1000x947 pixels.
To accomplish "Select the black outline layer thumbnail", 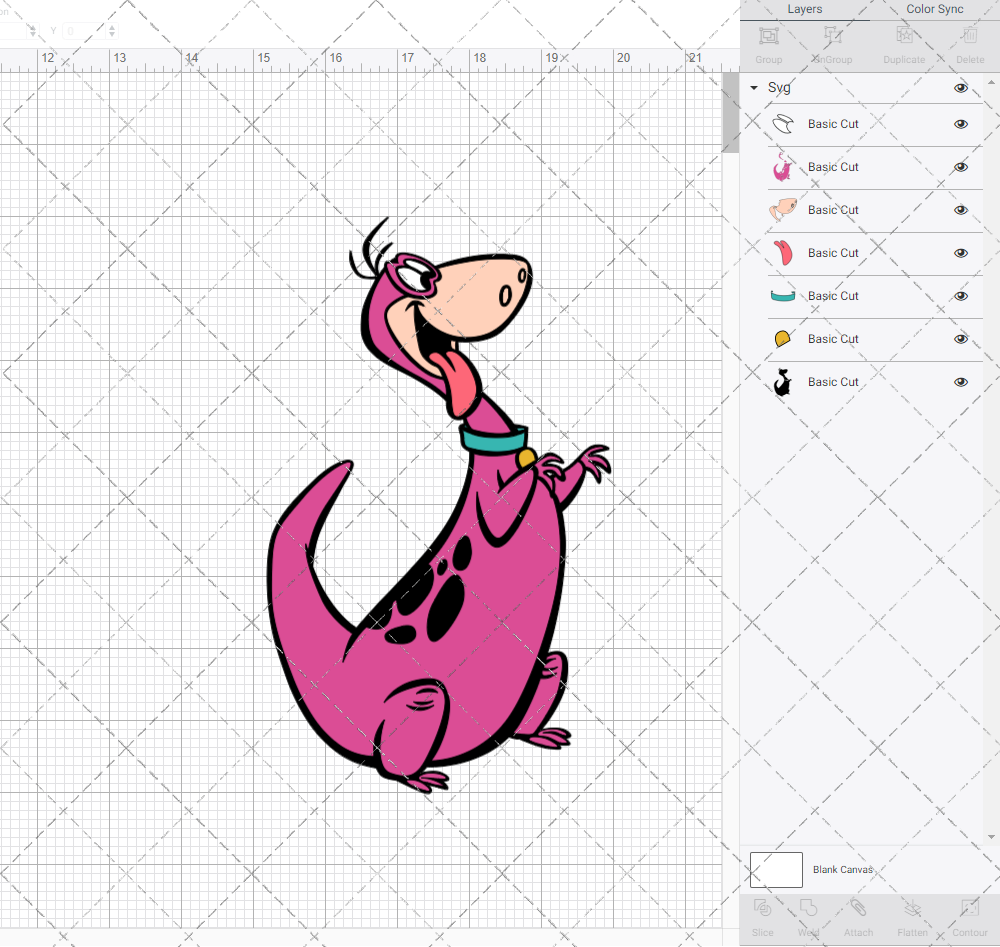I will [783, 382].
